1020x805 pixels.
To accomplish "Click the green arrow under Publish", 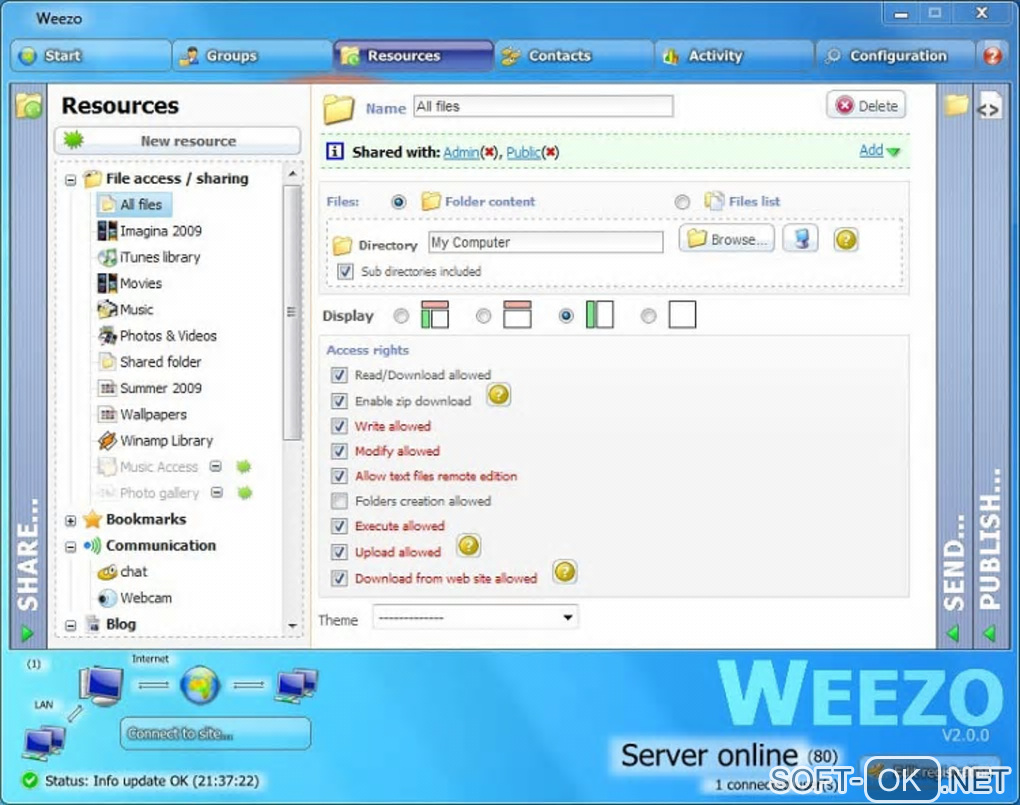I will [989, 633].
